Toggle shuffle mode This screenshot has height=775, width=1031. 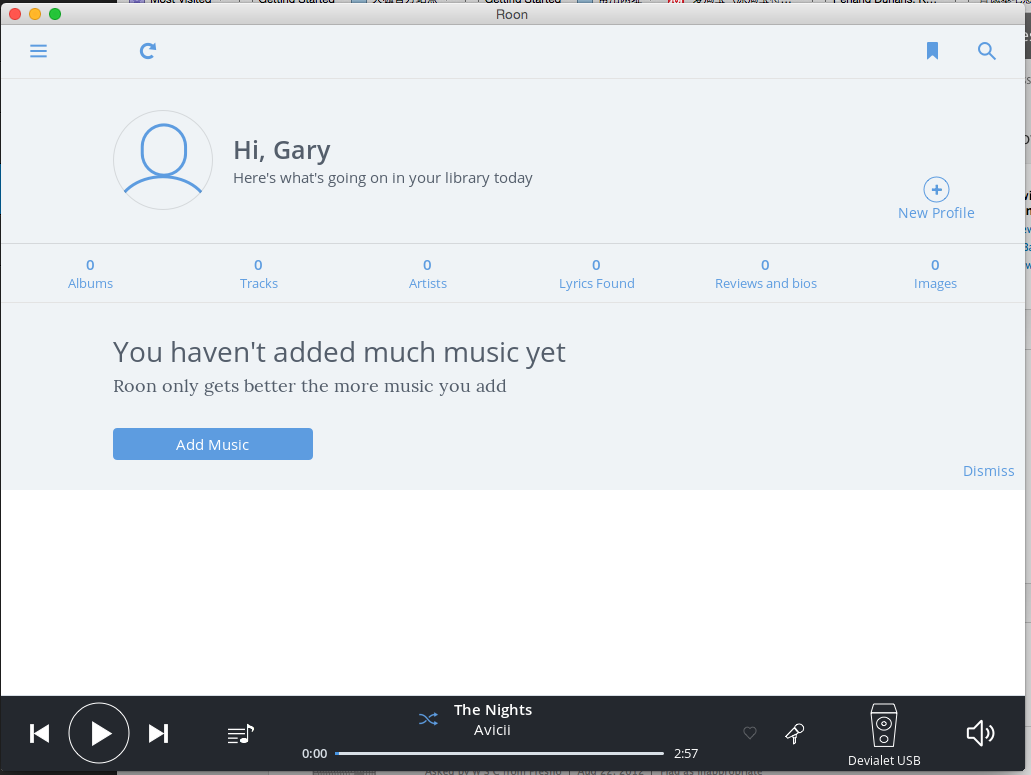coord(428,719)
